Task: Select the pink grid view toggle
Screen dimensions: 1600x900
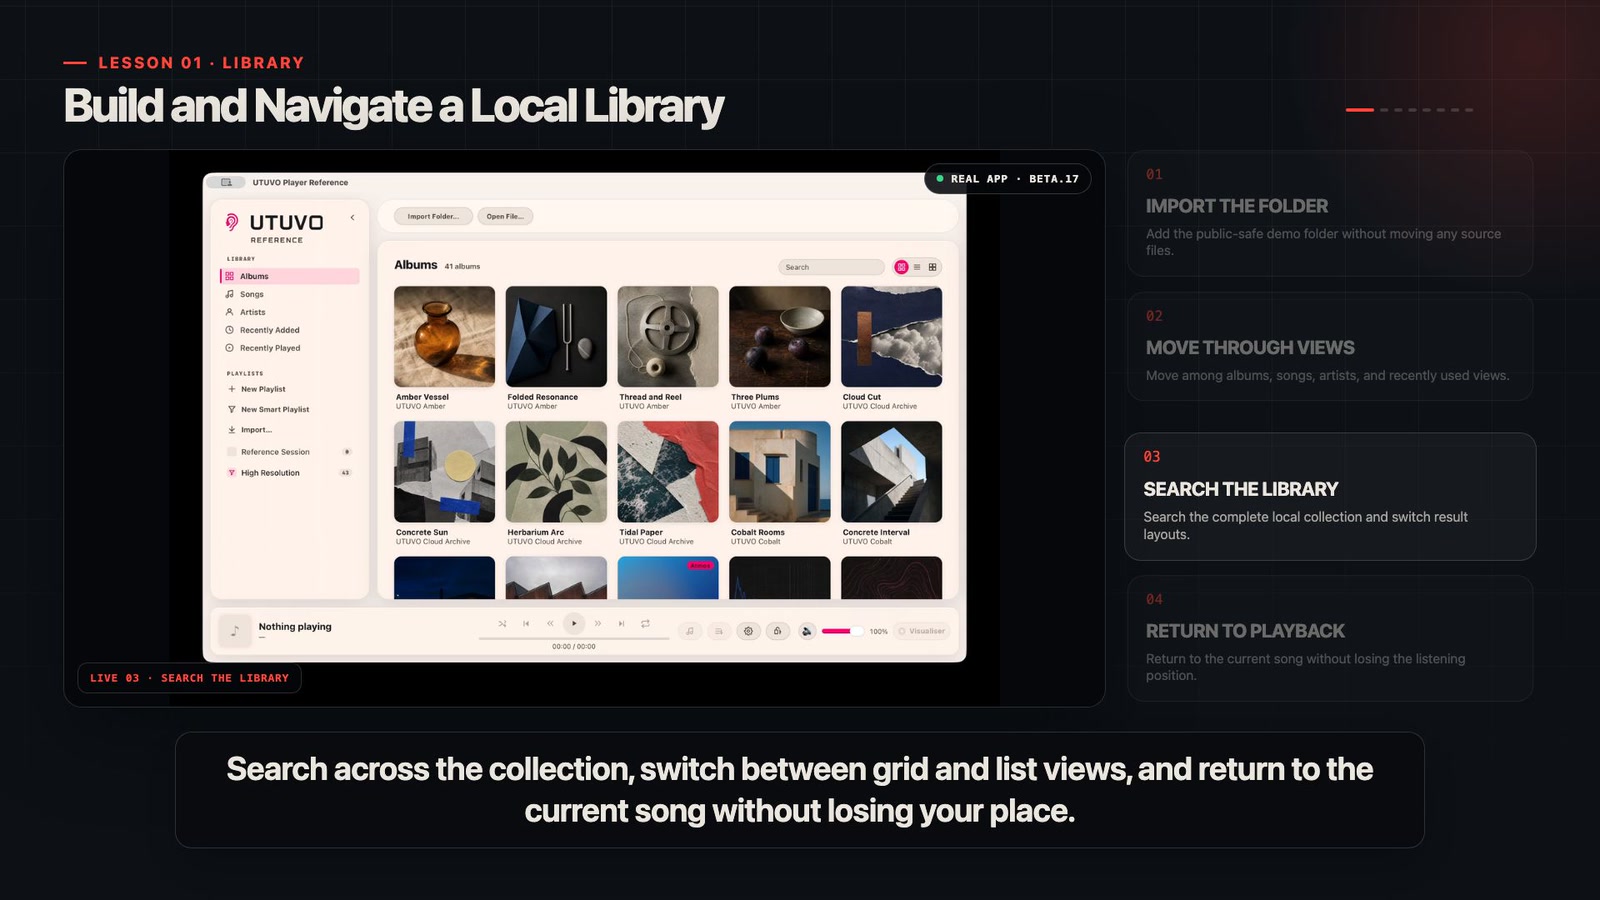Action: [901, 267]
